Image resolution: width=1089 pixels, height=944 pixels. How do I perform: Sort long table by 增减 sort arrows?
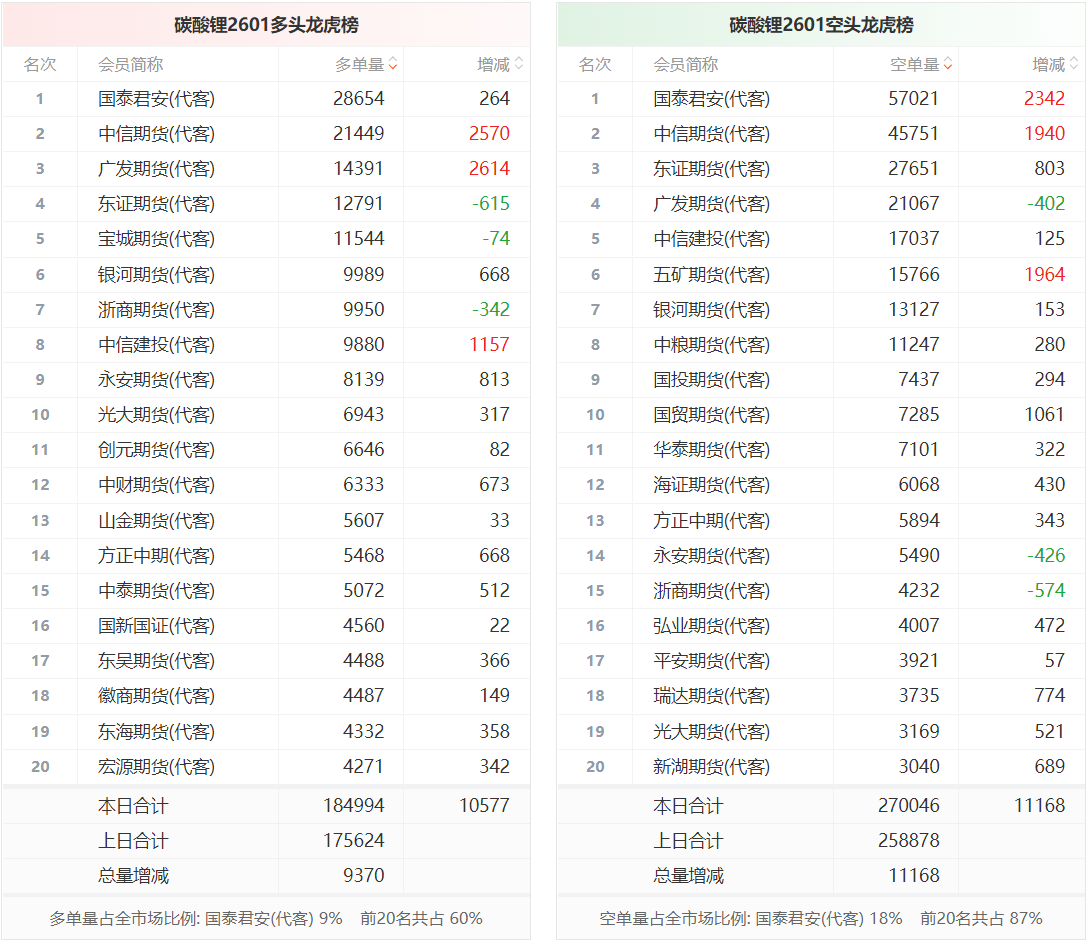[x=519, y=64]
